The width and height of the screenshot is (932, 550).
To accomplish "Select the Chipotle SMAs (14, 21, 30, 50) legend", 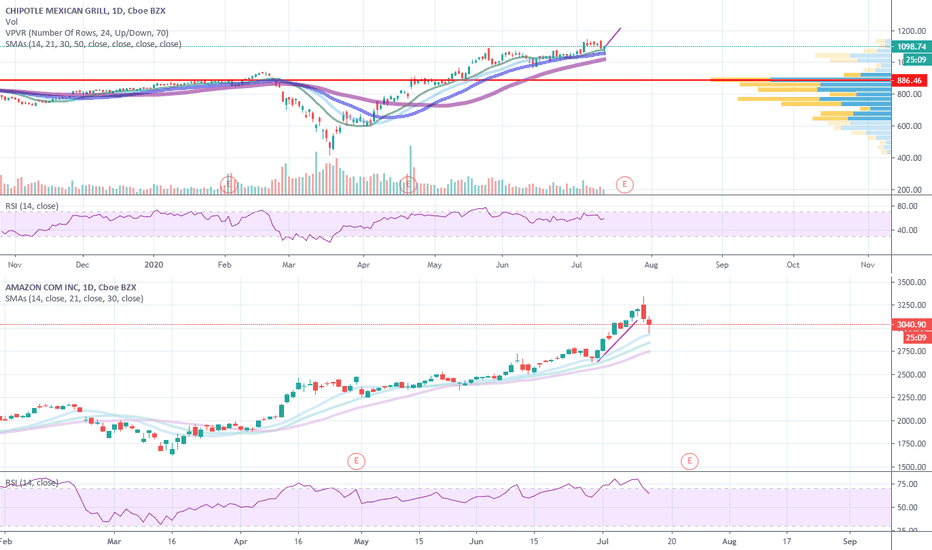I will (93, 44).
